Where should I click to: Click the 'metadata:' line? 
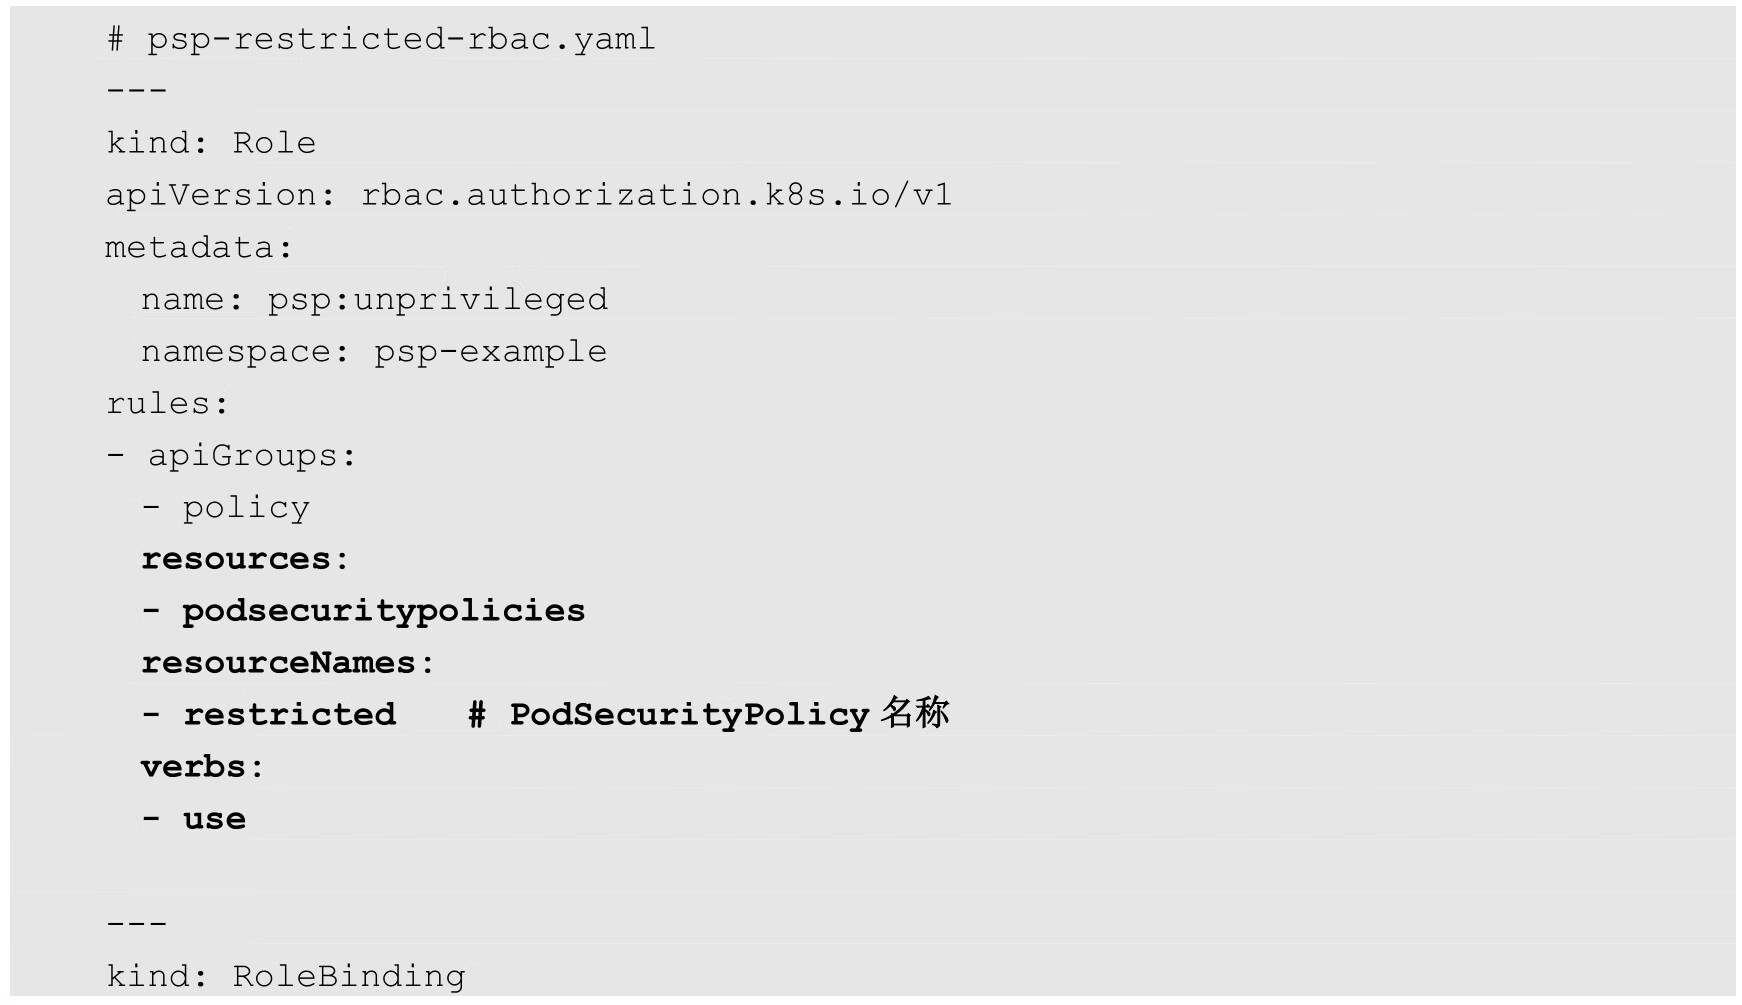point(199,247)
